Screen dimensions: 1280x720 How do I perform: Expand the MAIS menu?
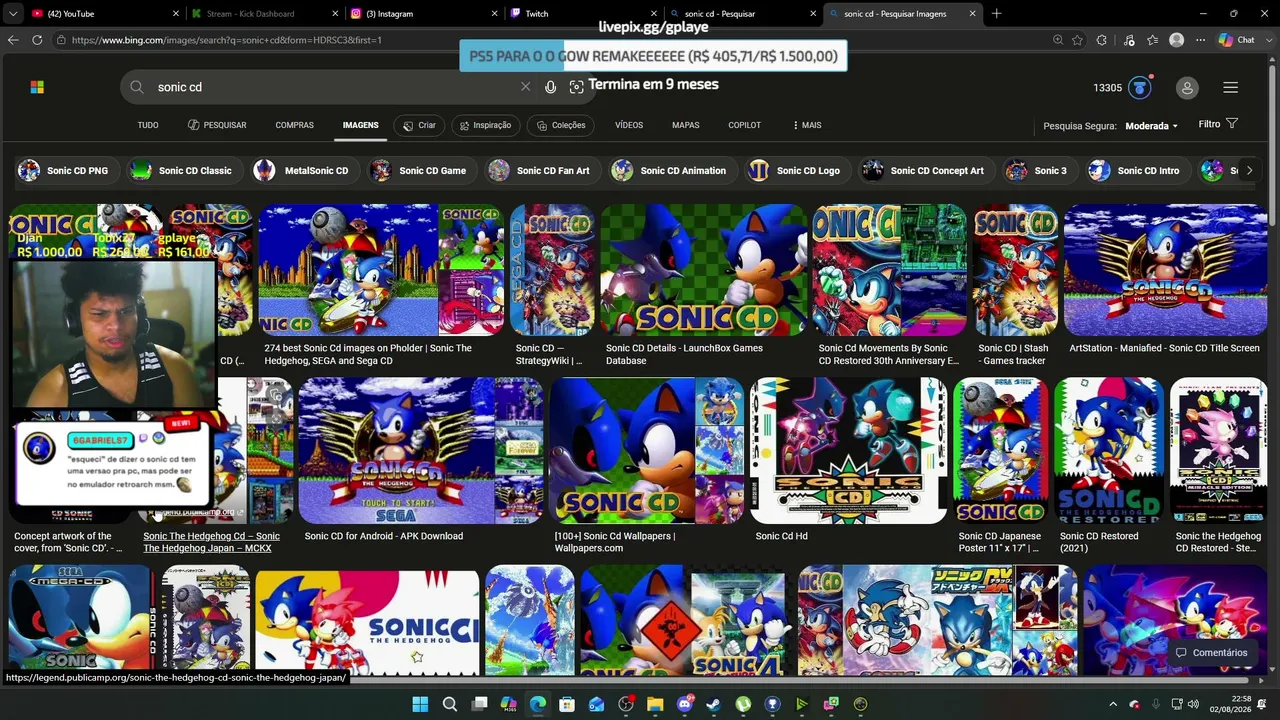[x=807, y=125]
